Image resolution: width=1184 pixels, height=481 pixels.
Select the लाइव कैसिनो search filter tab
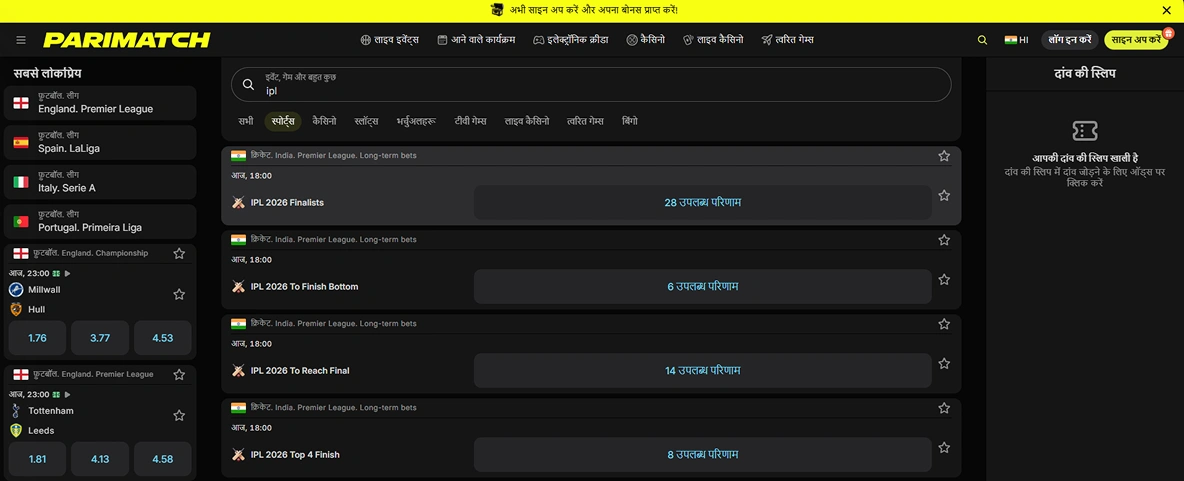click(x=527, y=121)
